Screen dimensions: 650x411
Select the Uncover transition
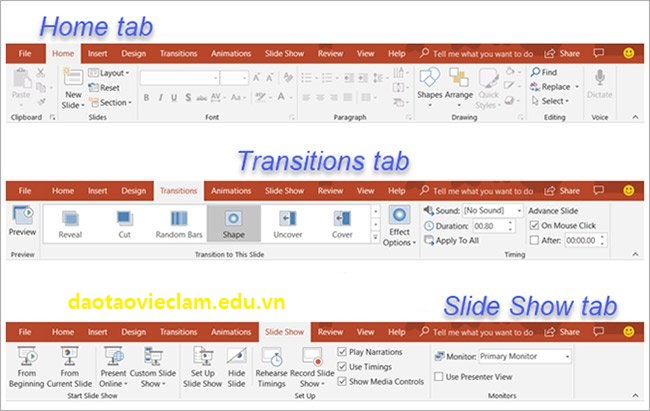[x=288, y=224]
